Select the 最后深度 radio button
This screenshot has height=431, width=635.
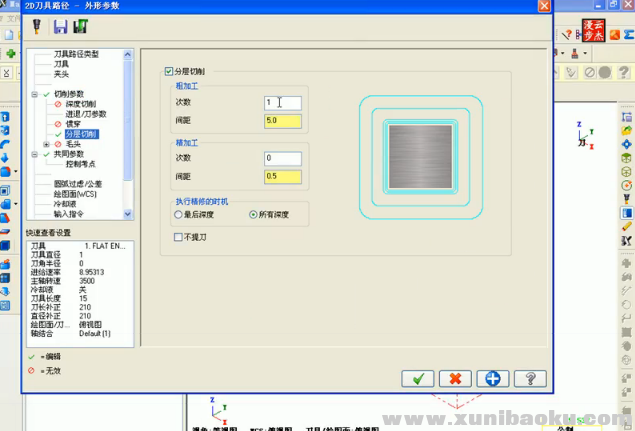pos(178,214)
